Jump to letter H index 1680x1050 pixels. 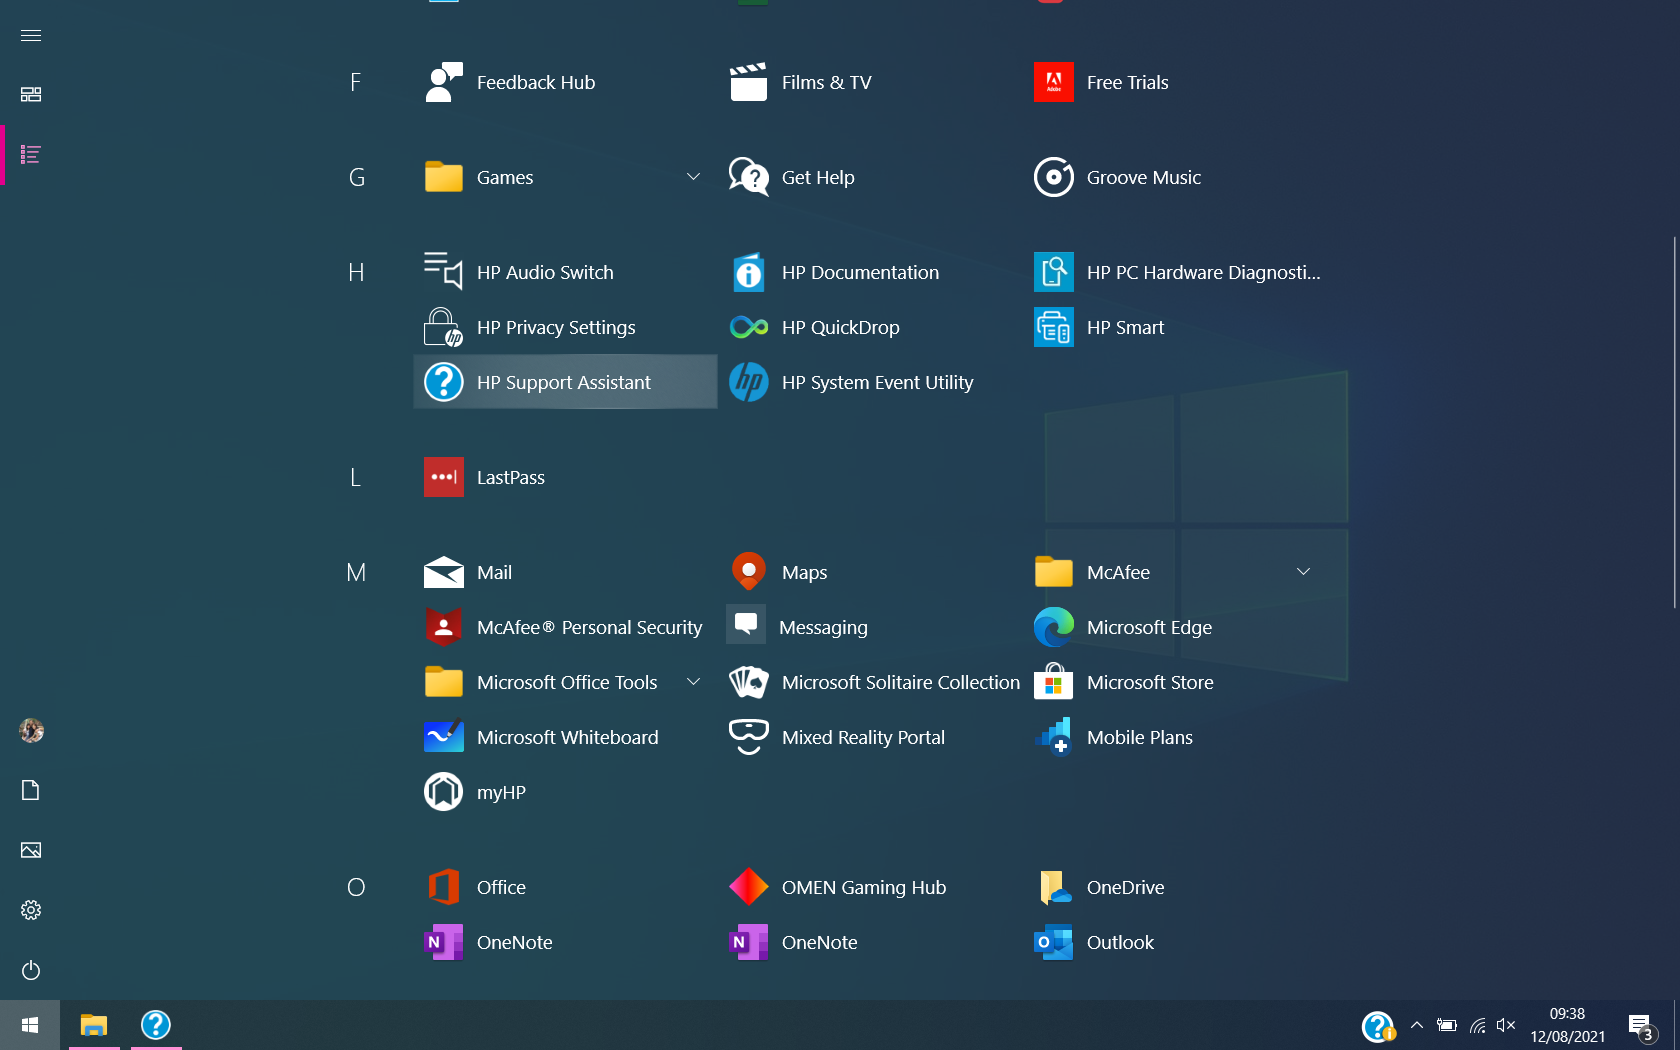tap(356, 272)
